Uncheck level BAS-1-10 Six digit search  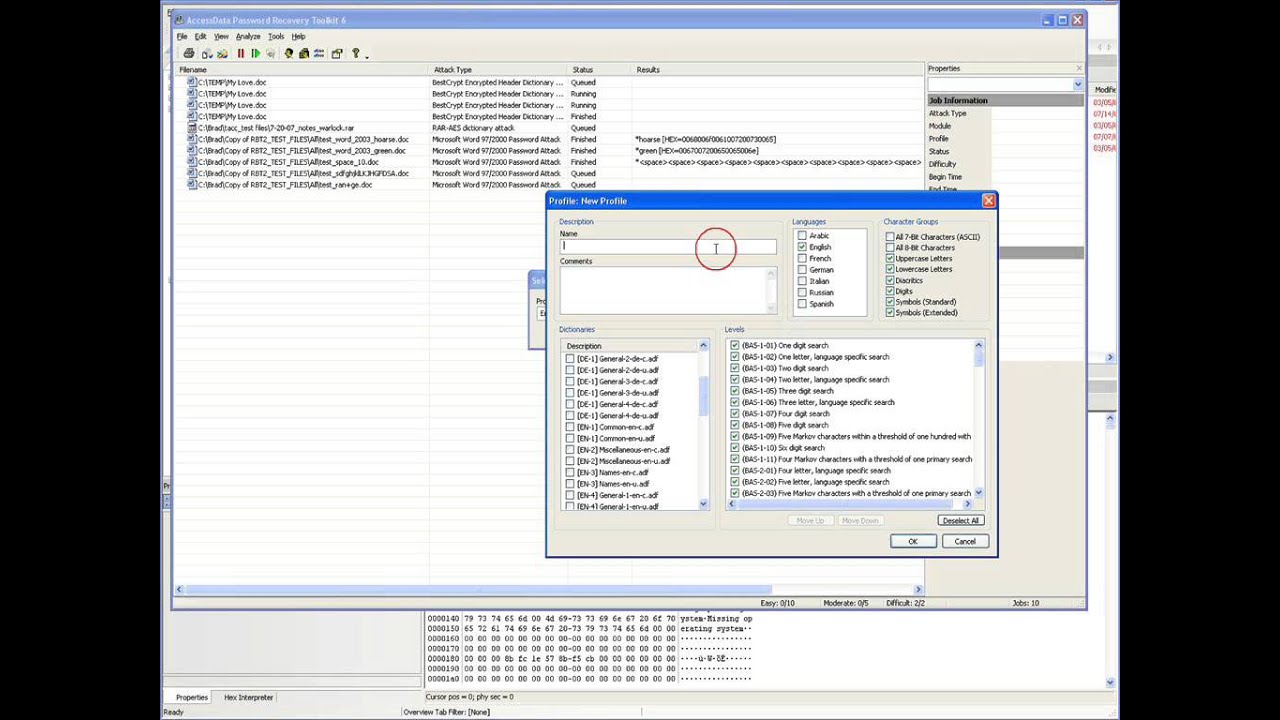click(735, 448)
